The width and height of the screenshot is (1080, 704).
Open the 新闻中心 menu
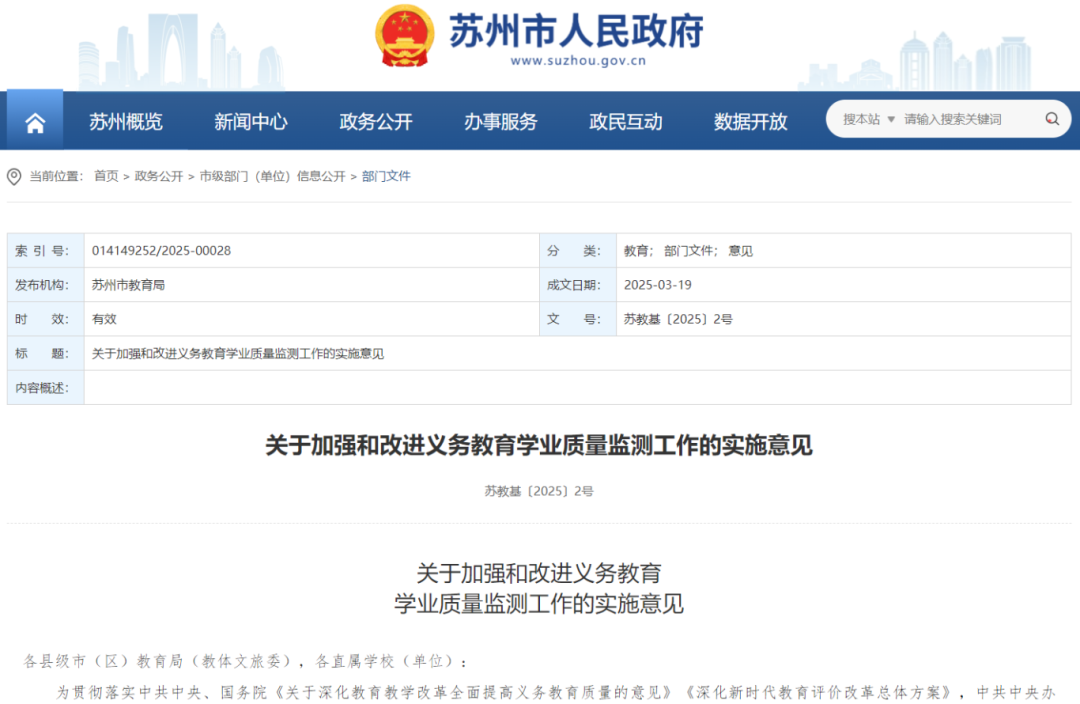click(x=250, y=122)
